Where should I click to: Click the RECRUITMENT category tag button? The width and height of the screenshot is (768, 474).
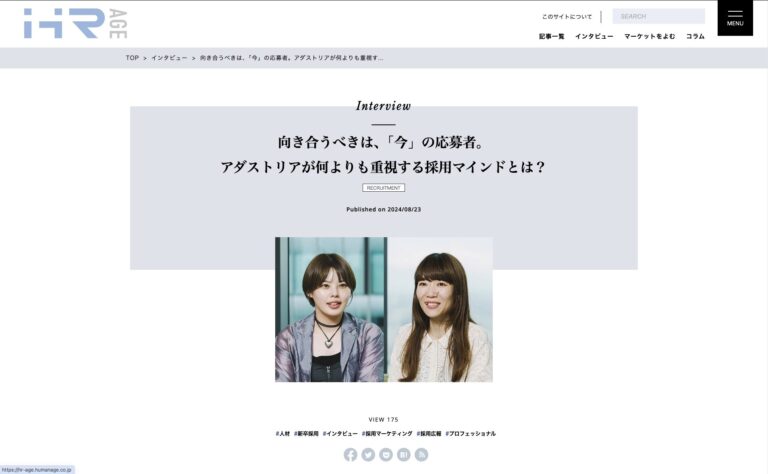[384, 188]
